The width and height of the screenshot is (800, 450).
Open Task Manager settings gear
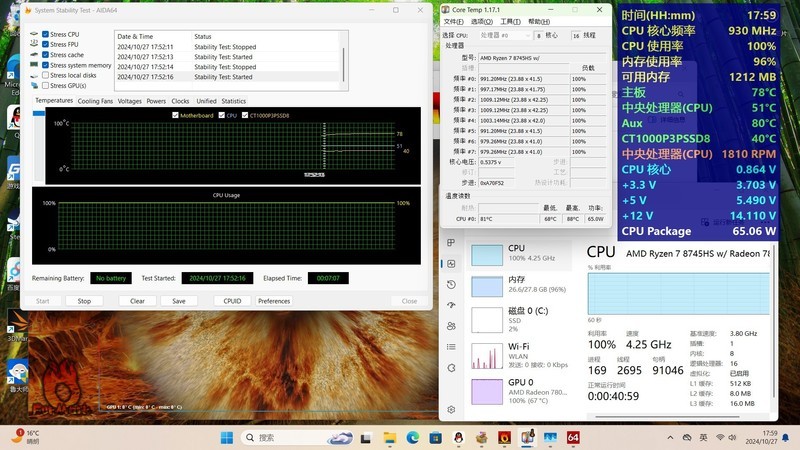pyautogui.click(x=451, y=410)
